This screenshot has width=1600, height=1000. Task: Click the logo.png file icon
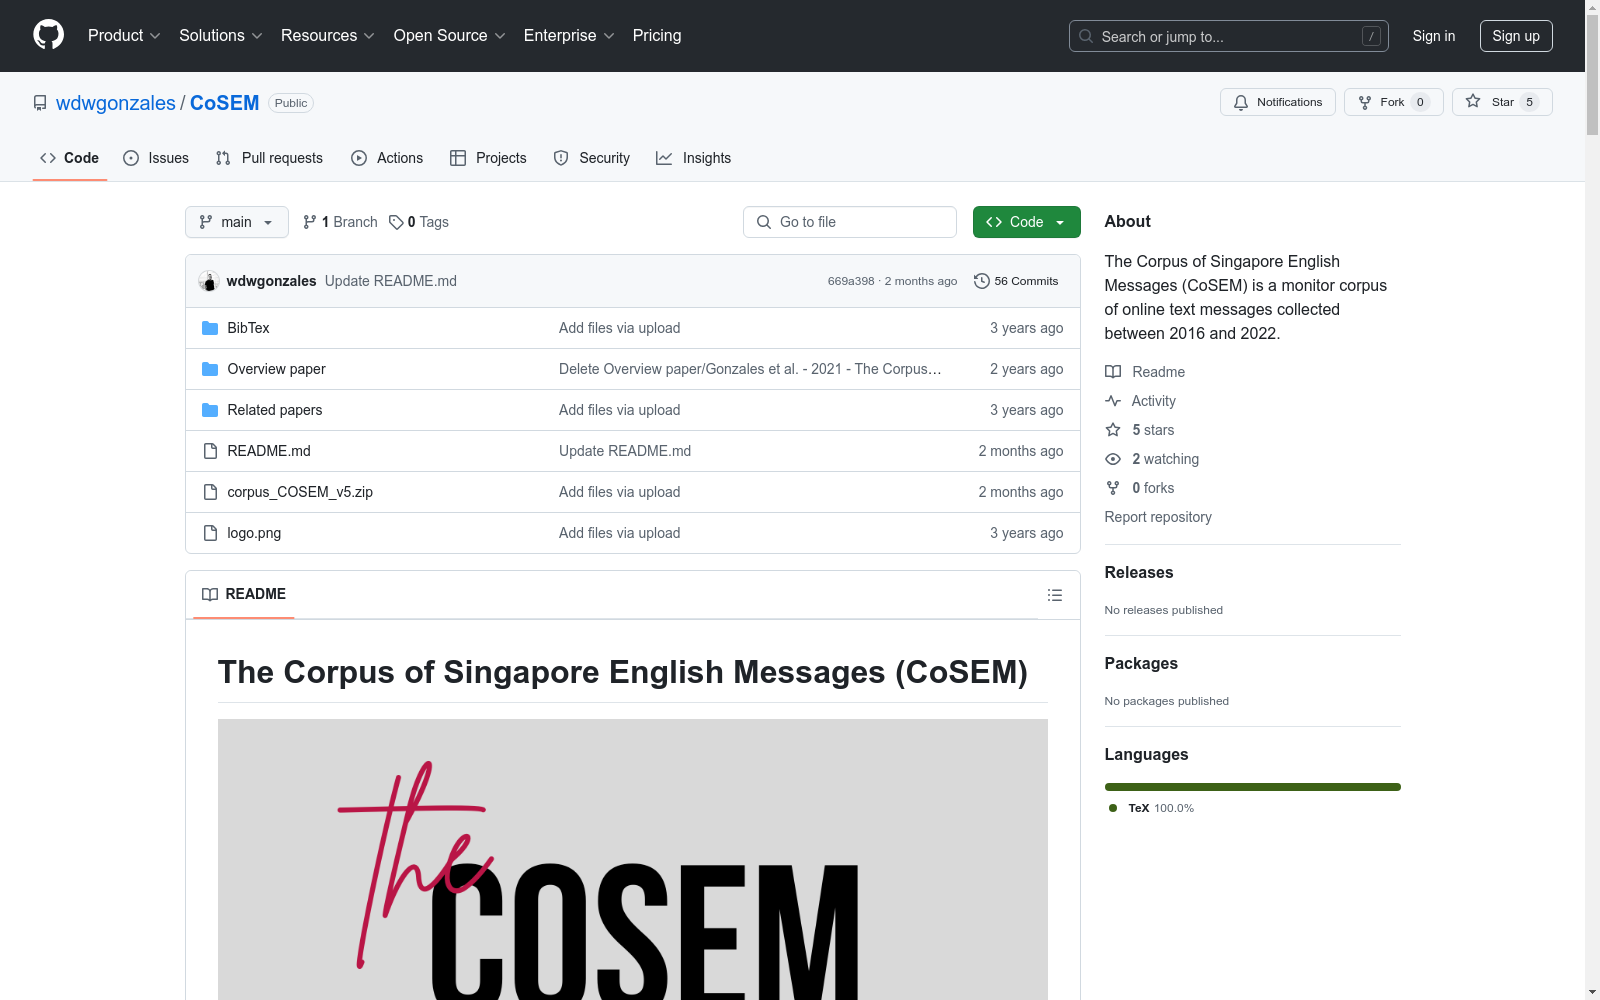(210, 533)
